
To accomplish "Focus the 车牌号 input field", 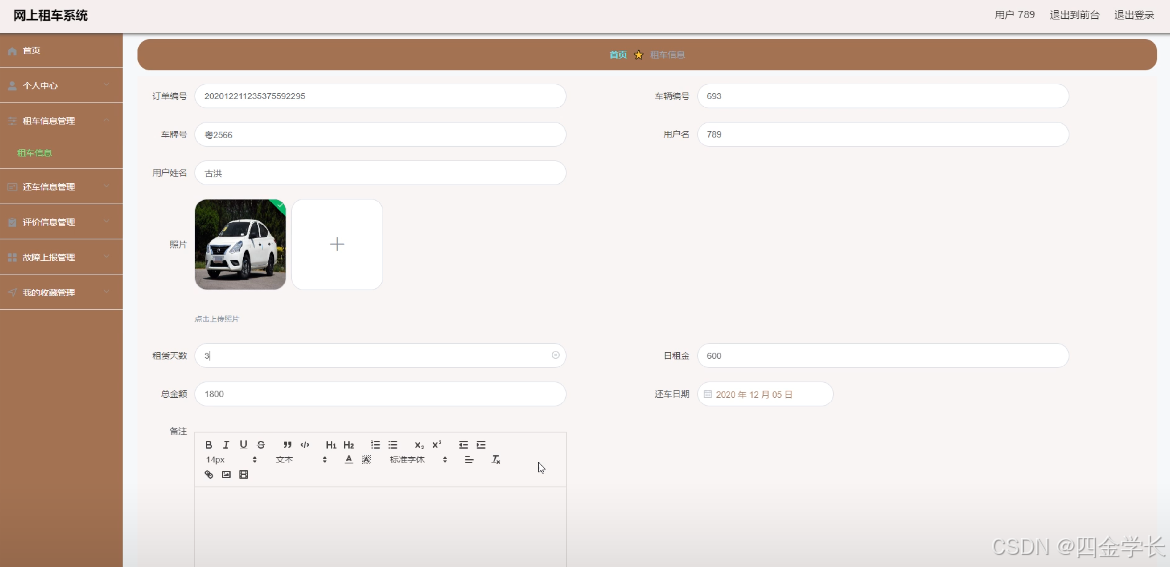I will click(x=381, y=134).
